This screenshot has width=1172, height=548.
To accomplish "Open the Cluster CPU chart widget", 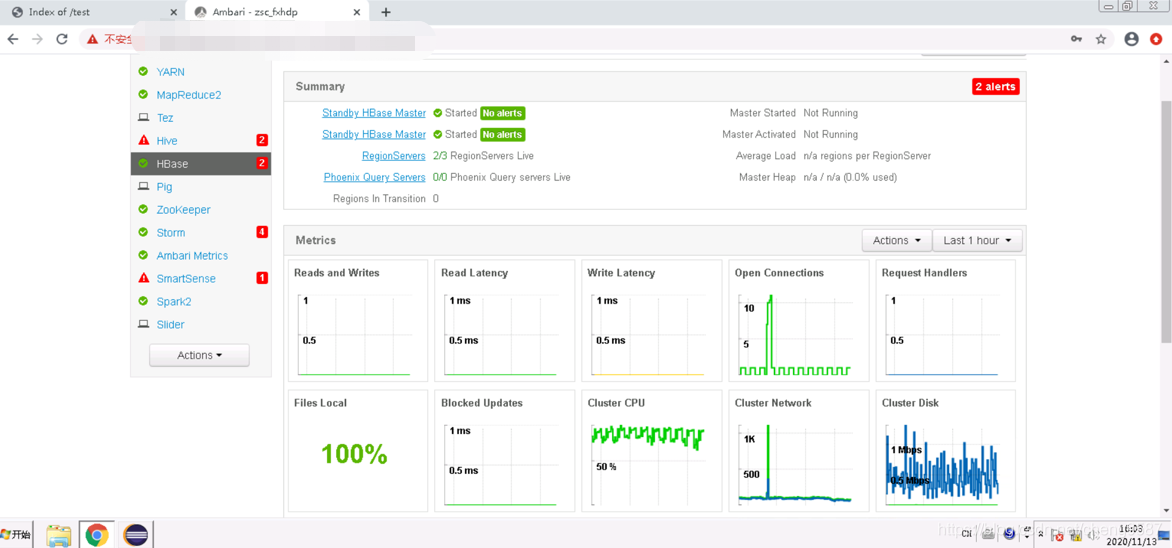I will click(x=652, y=451).
